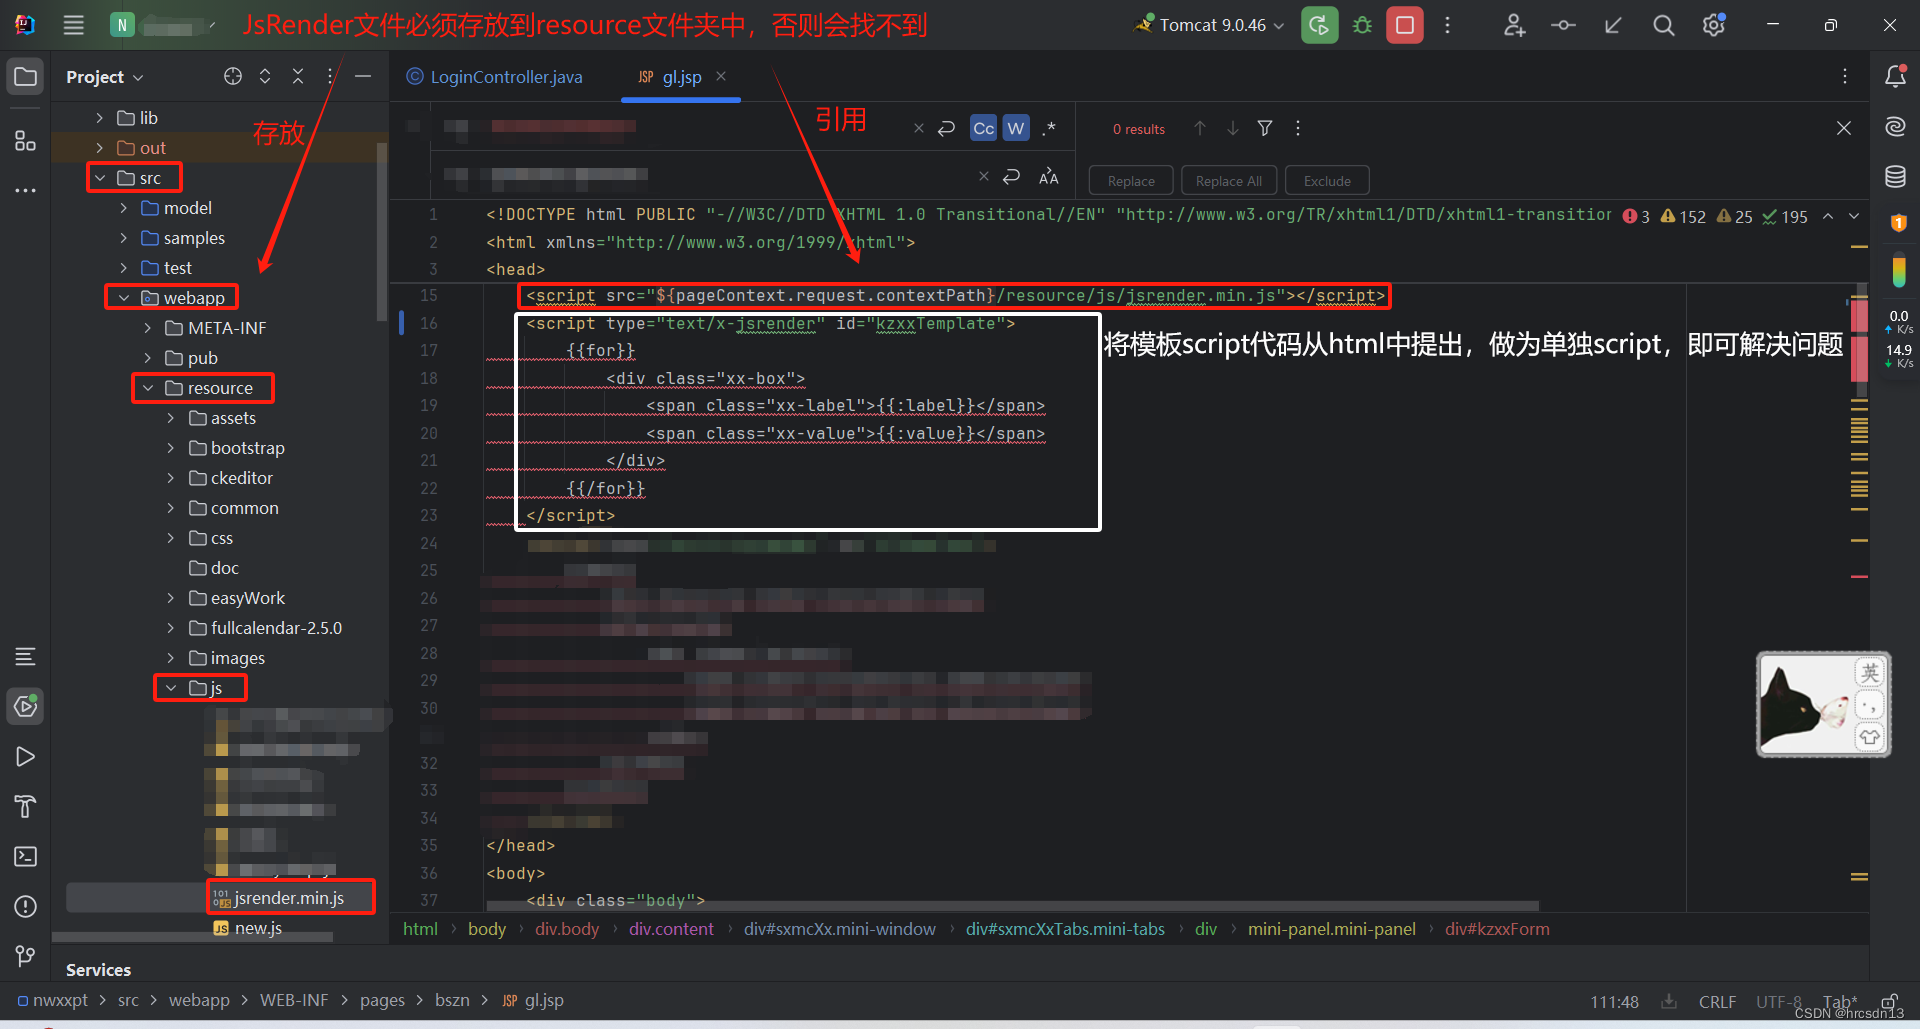The width and height of the screenshot is (1920, 1029).
Task: Open the Database tool window
Action: [1896, 176]
